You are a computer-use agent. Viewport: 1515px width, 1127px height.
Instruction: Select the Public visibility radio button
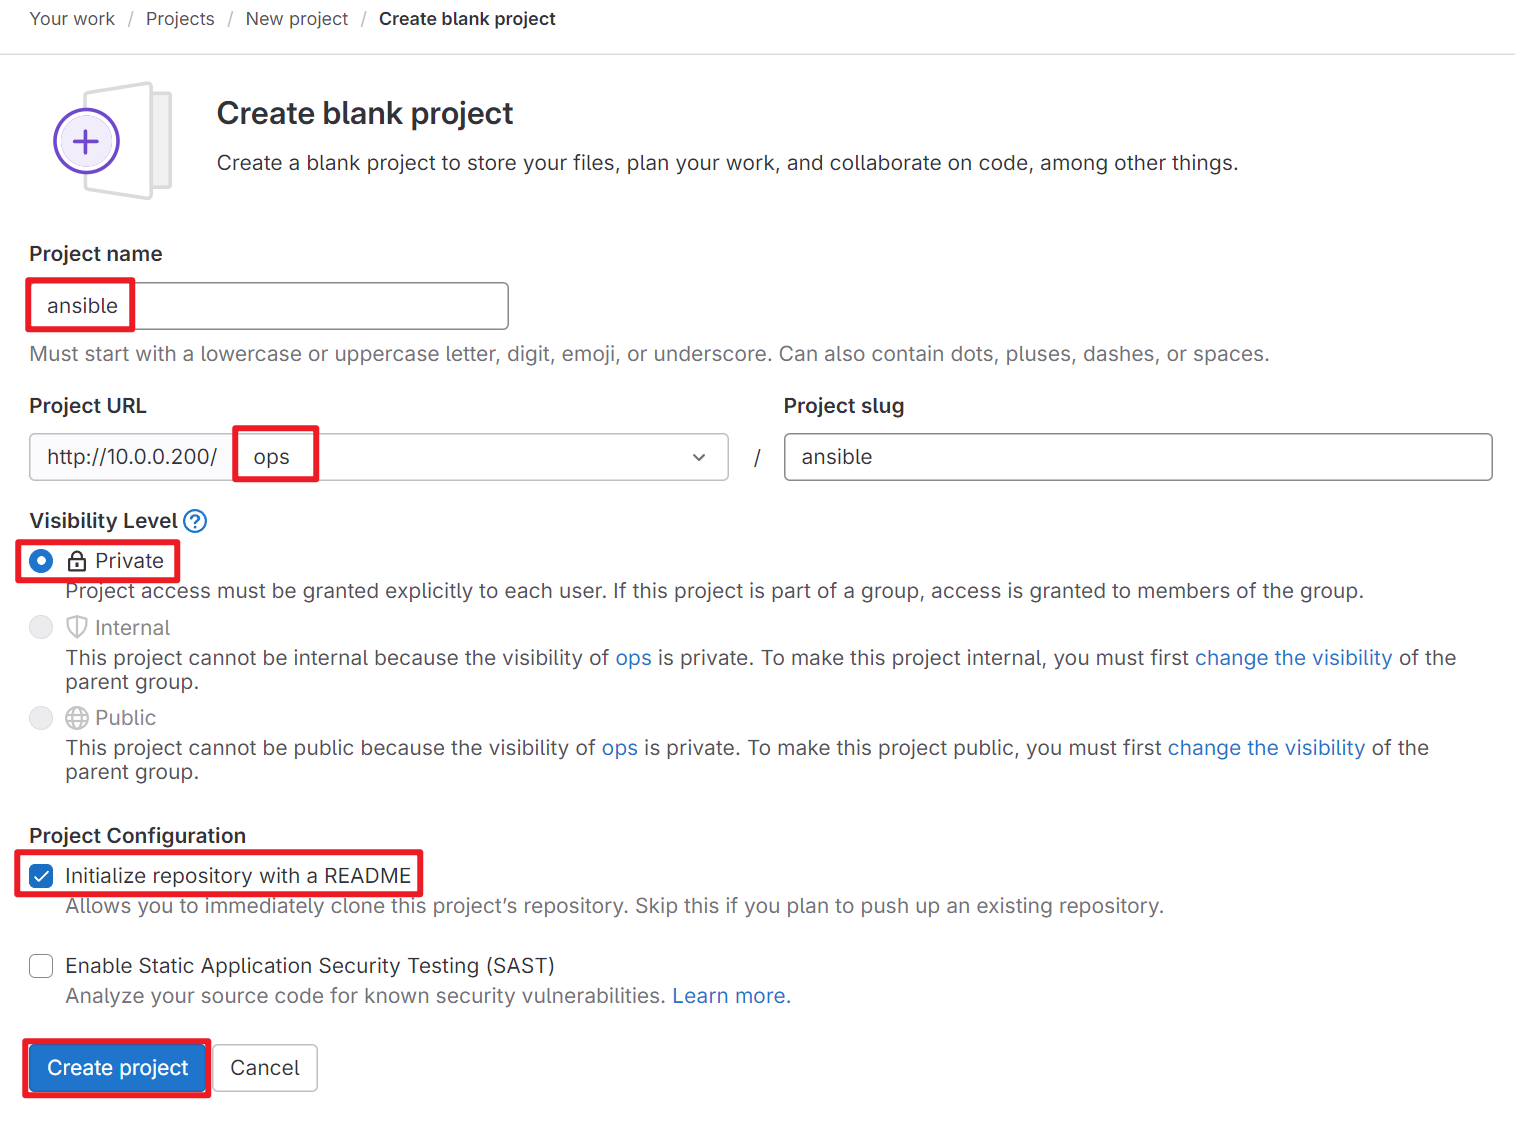[41, 718]
